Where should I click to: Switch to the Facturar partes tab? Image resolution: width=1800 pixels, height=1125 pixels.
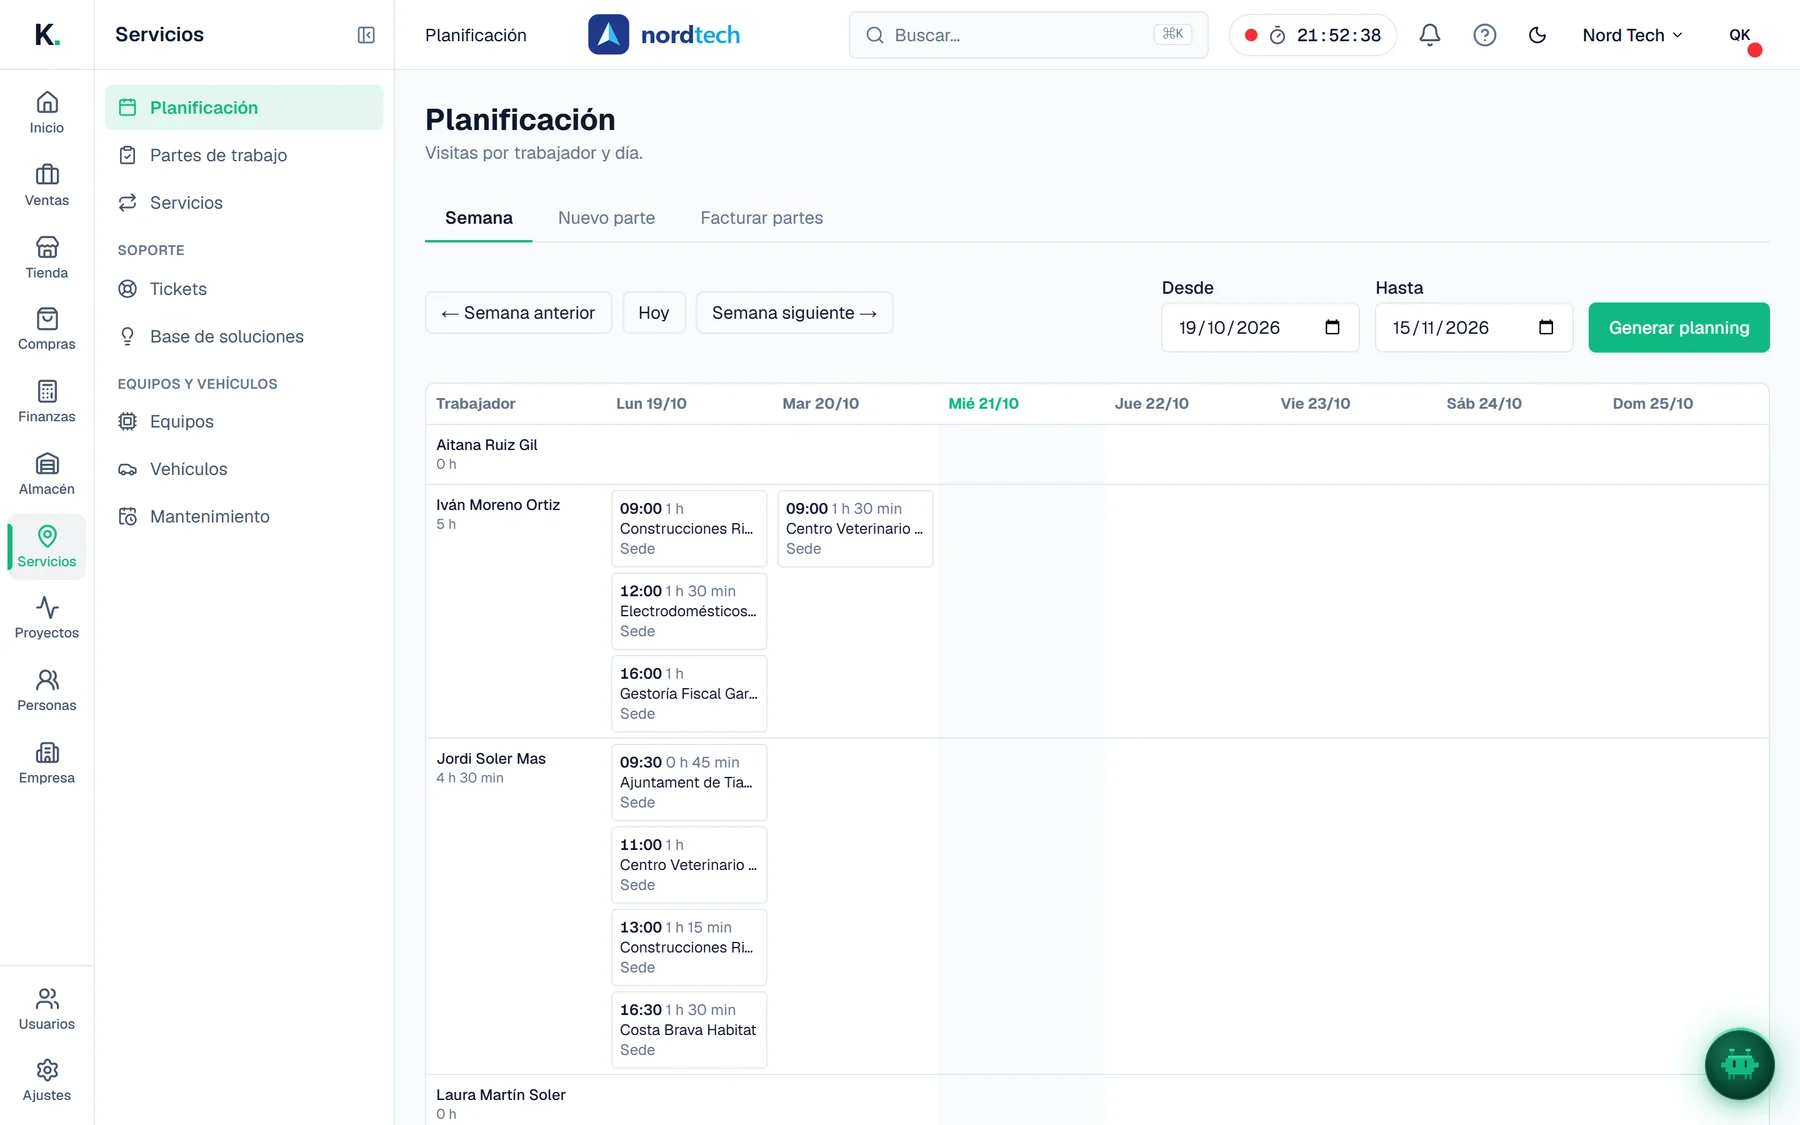(762, 218)
